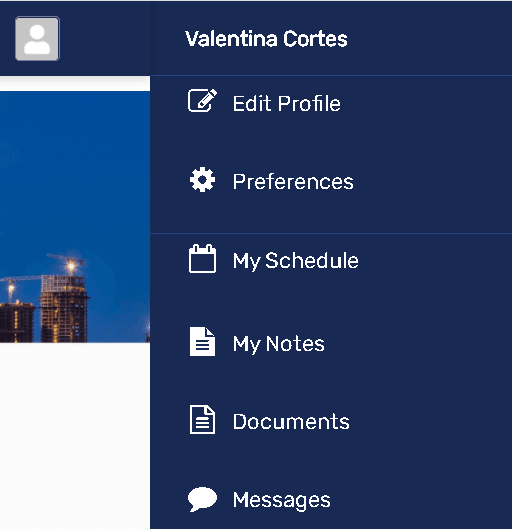Screen dimensions: 512x529
Task: Click the My Notes filled page icon
Action: tap(202, 341)
